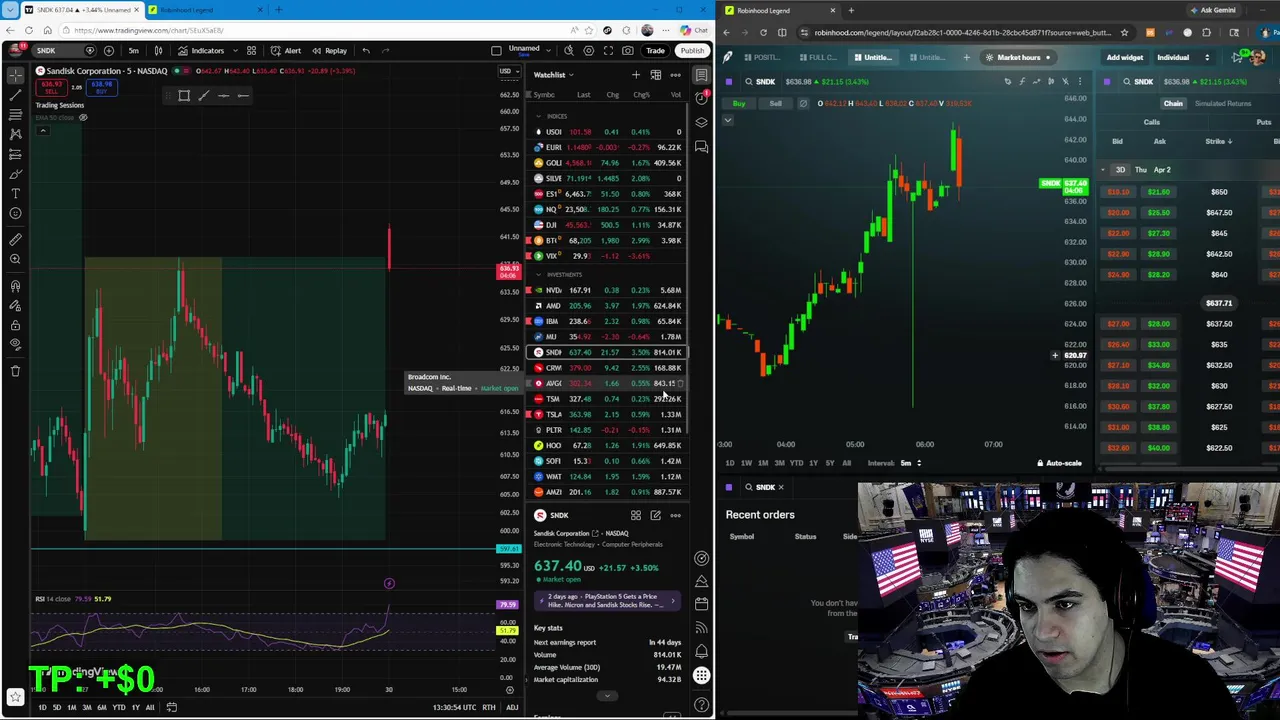Click the SNDK details edit note icon
This screenshot has height=720, width=1280.
[655, 515]
